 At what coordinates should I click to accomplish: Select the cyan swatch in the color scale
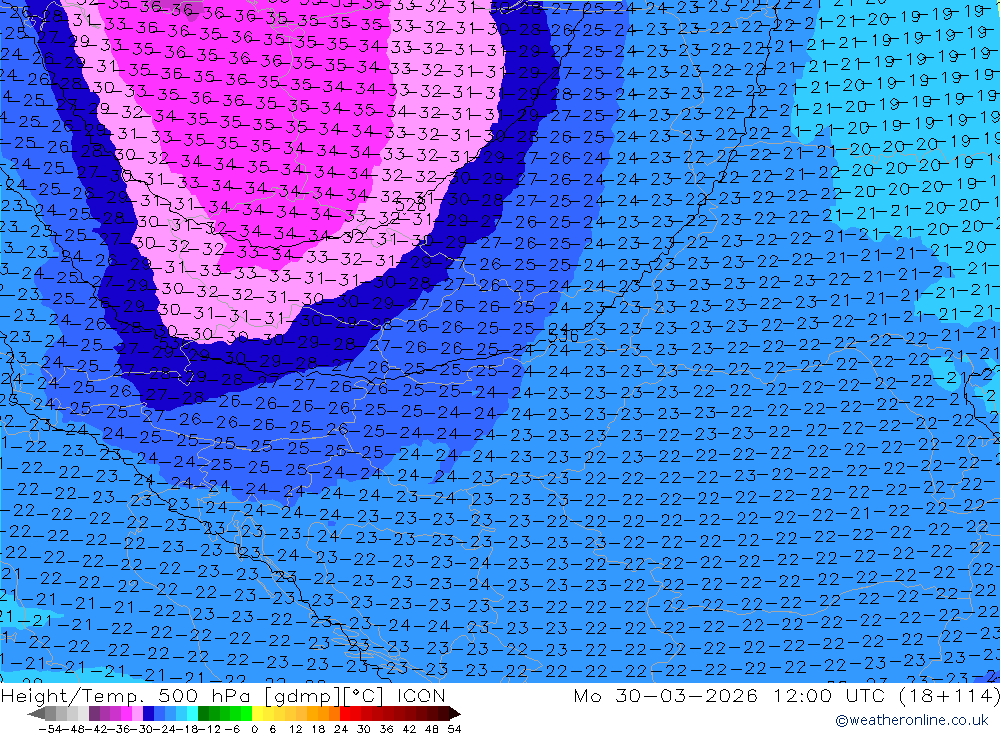pos(193,714)
